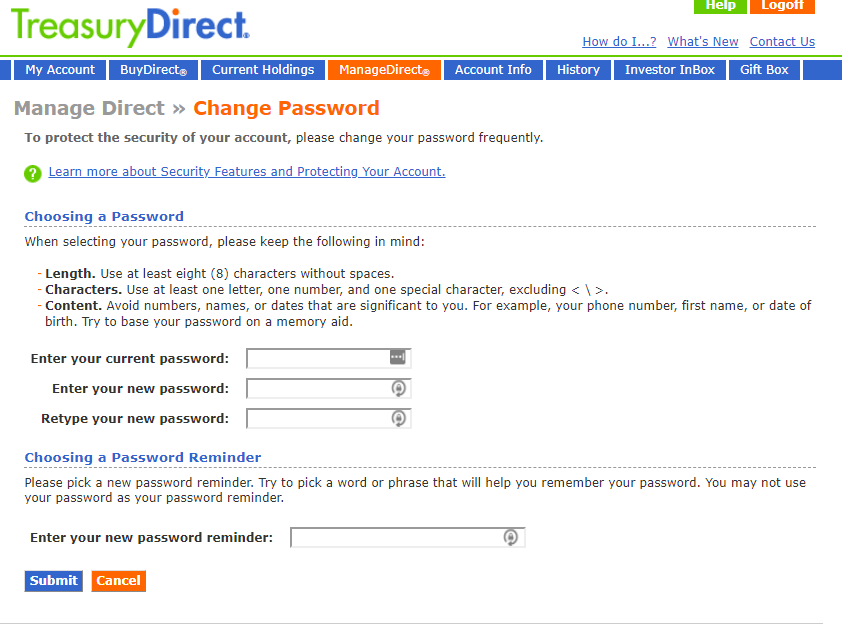The width and height of the screenshot is (842, 626).
Task: Click password manager icon in current password field
Action: (397, 357)
